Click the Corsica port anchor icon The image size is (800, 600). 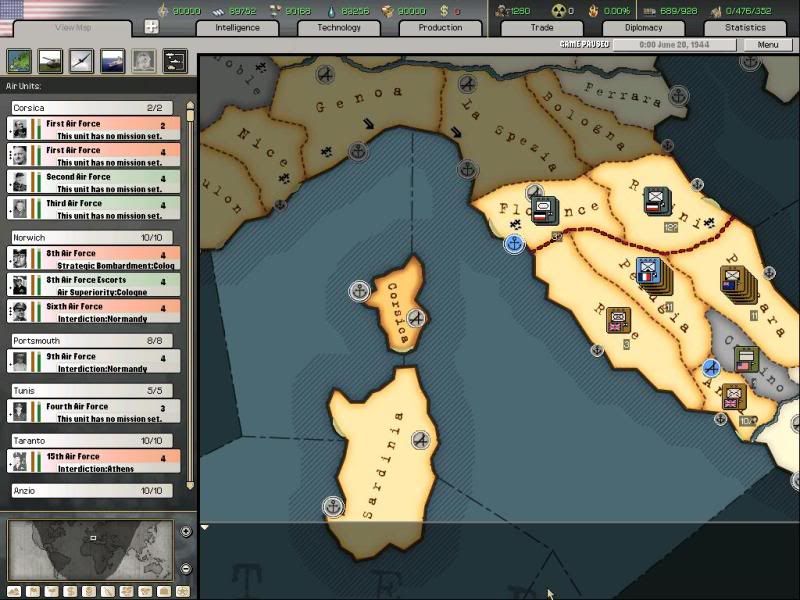coord(360,291)
